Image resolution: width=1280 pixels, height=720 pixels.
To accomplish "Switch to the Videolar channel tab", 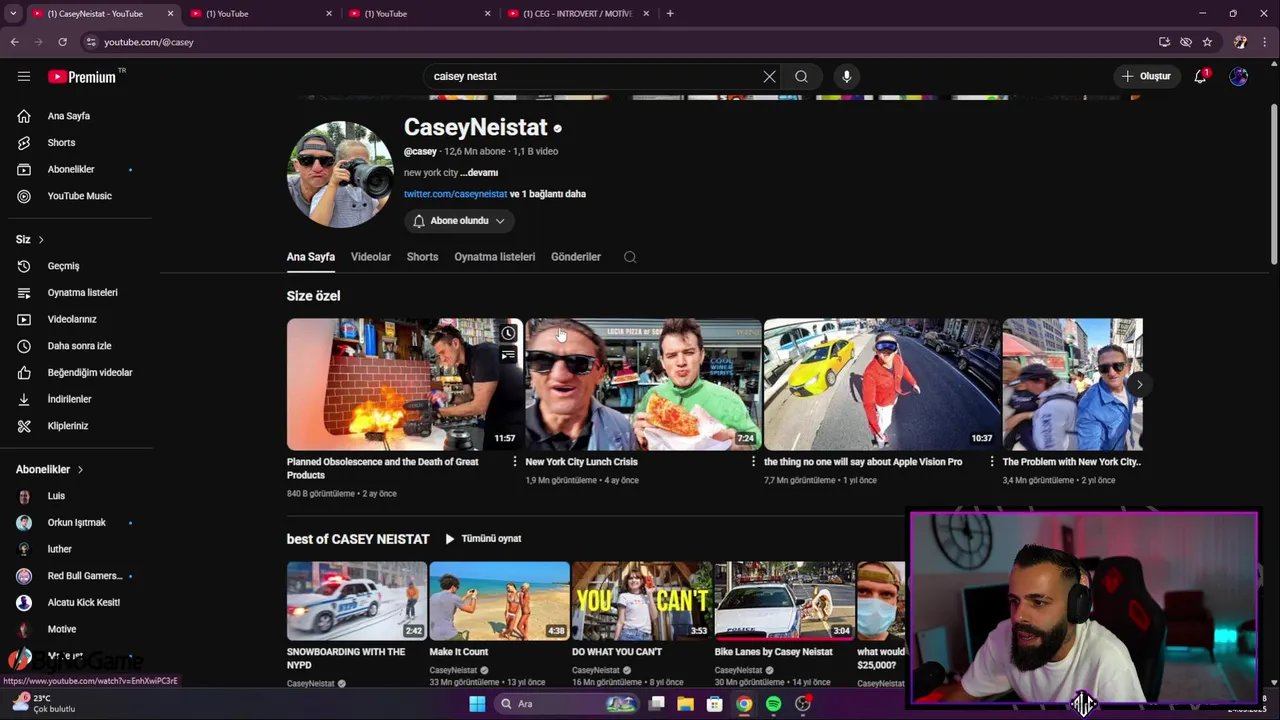I will 371,257.
